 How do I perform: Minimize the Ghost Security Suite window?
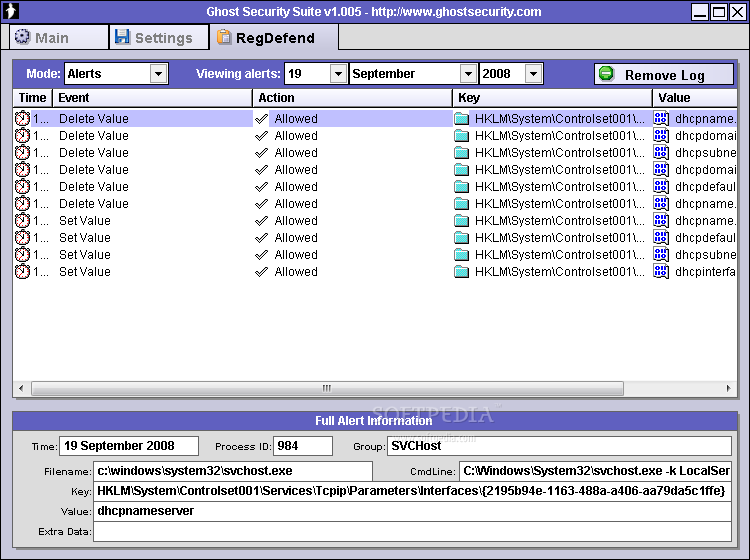click(700, 11)
